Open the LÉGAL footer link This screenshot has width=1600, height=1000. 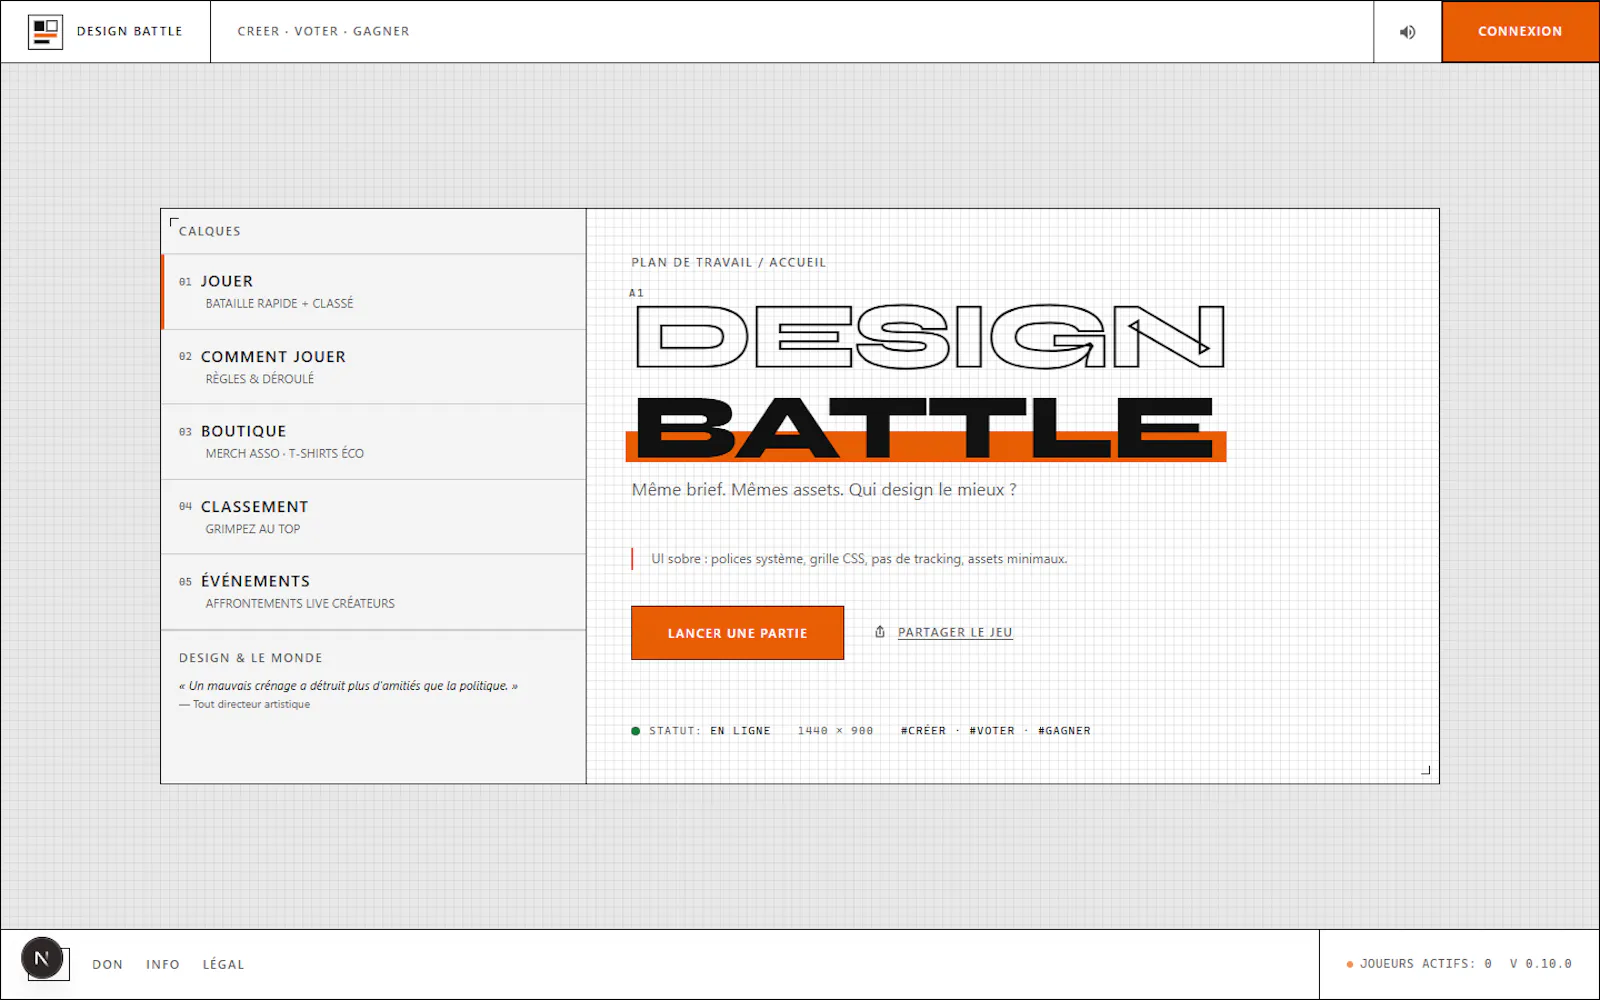coord(224,965)
